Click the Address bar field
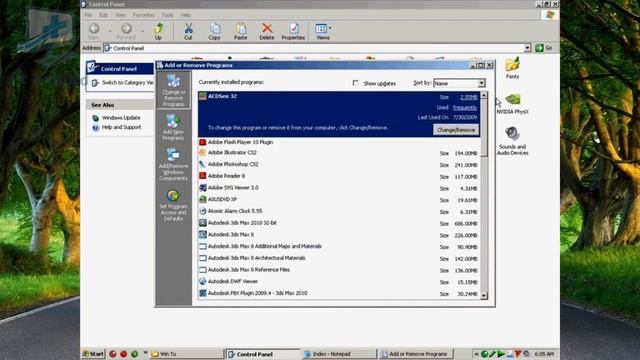The image size is (640, 360). point(313,48)
